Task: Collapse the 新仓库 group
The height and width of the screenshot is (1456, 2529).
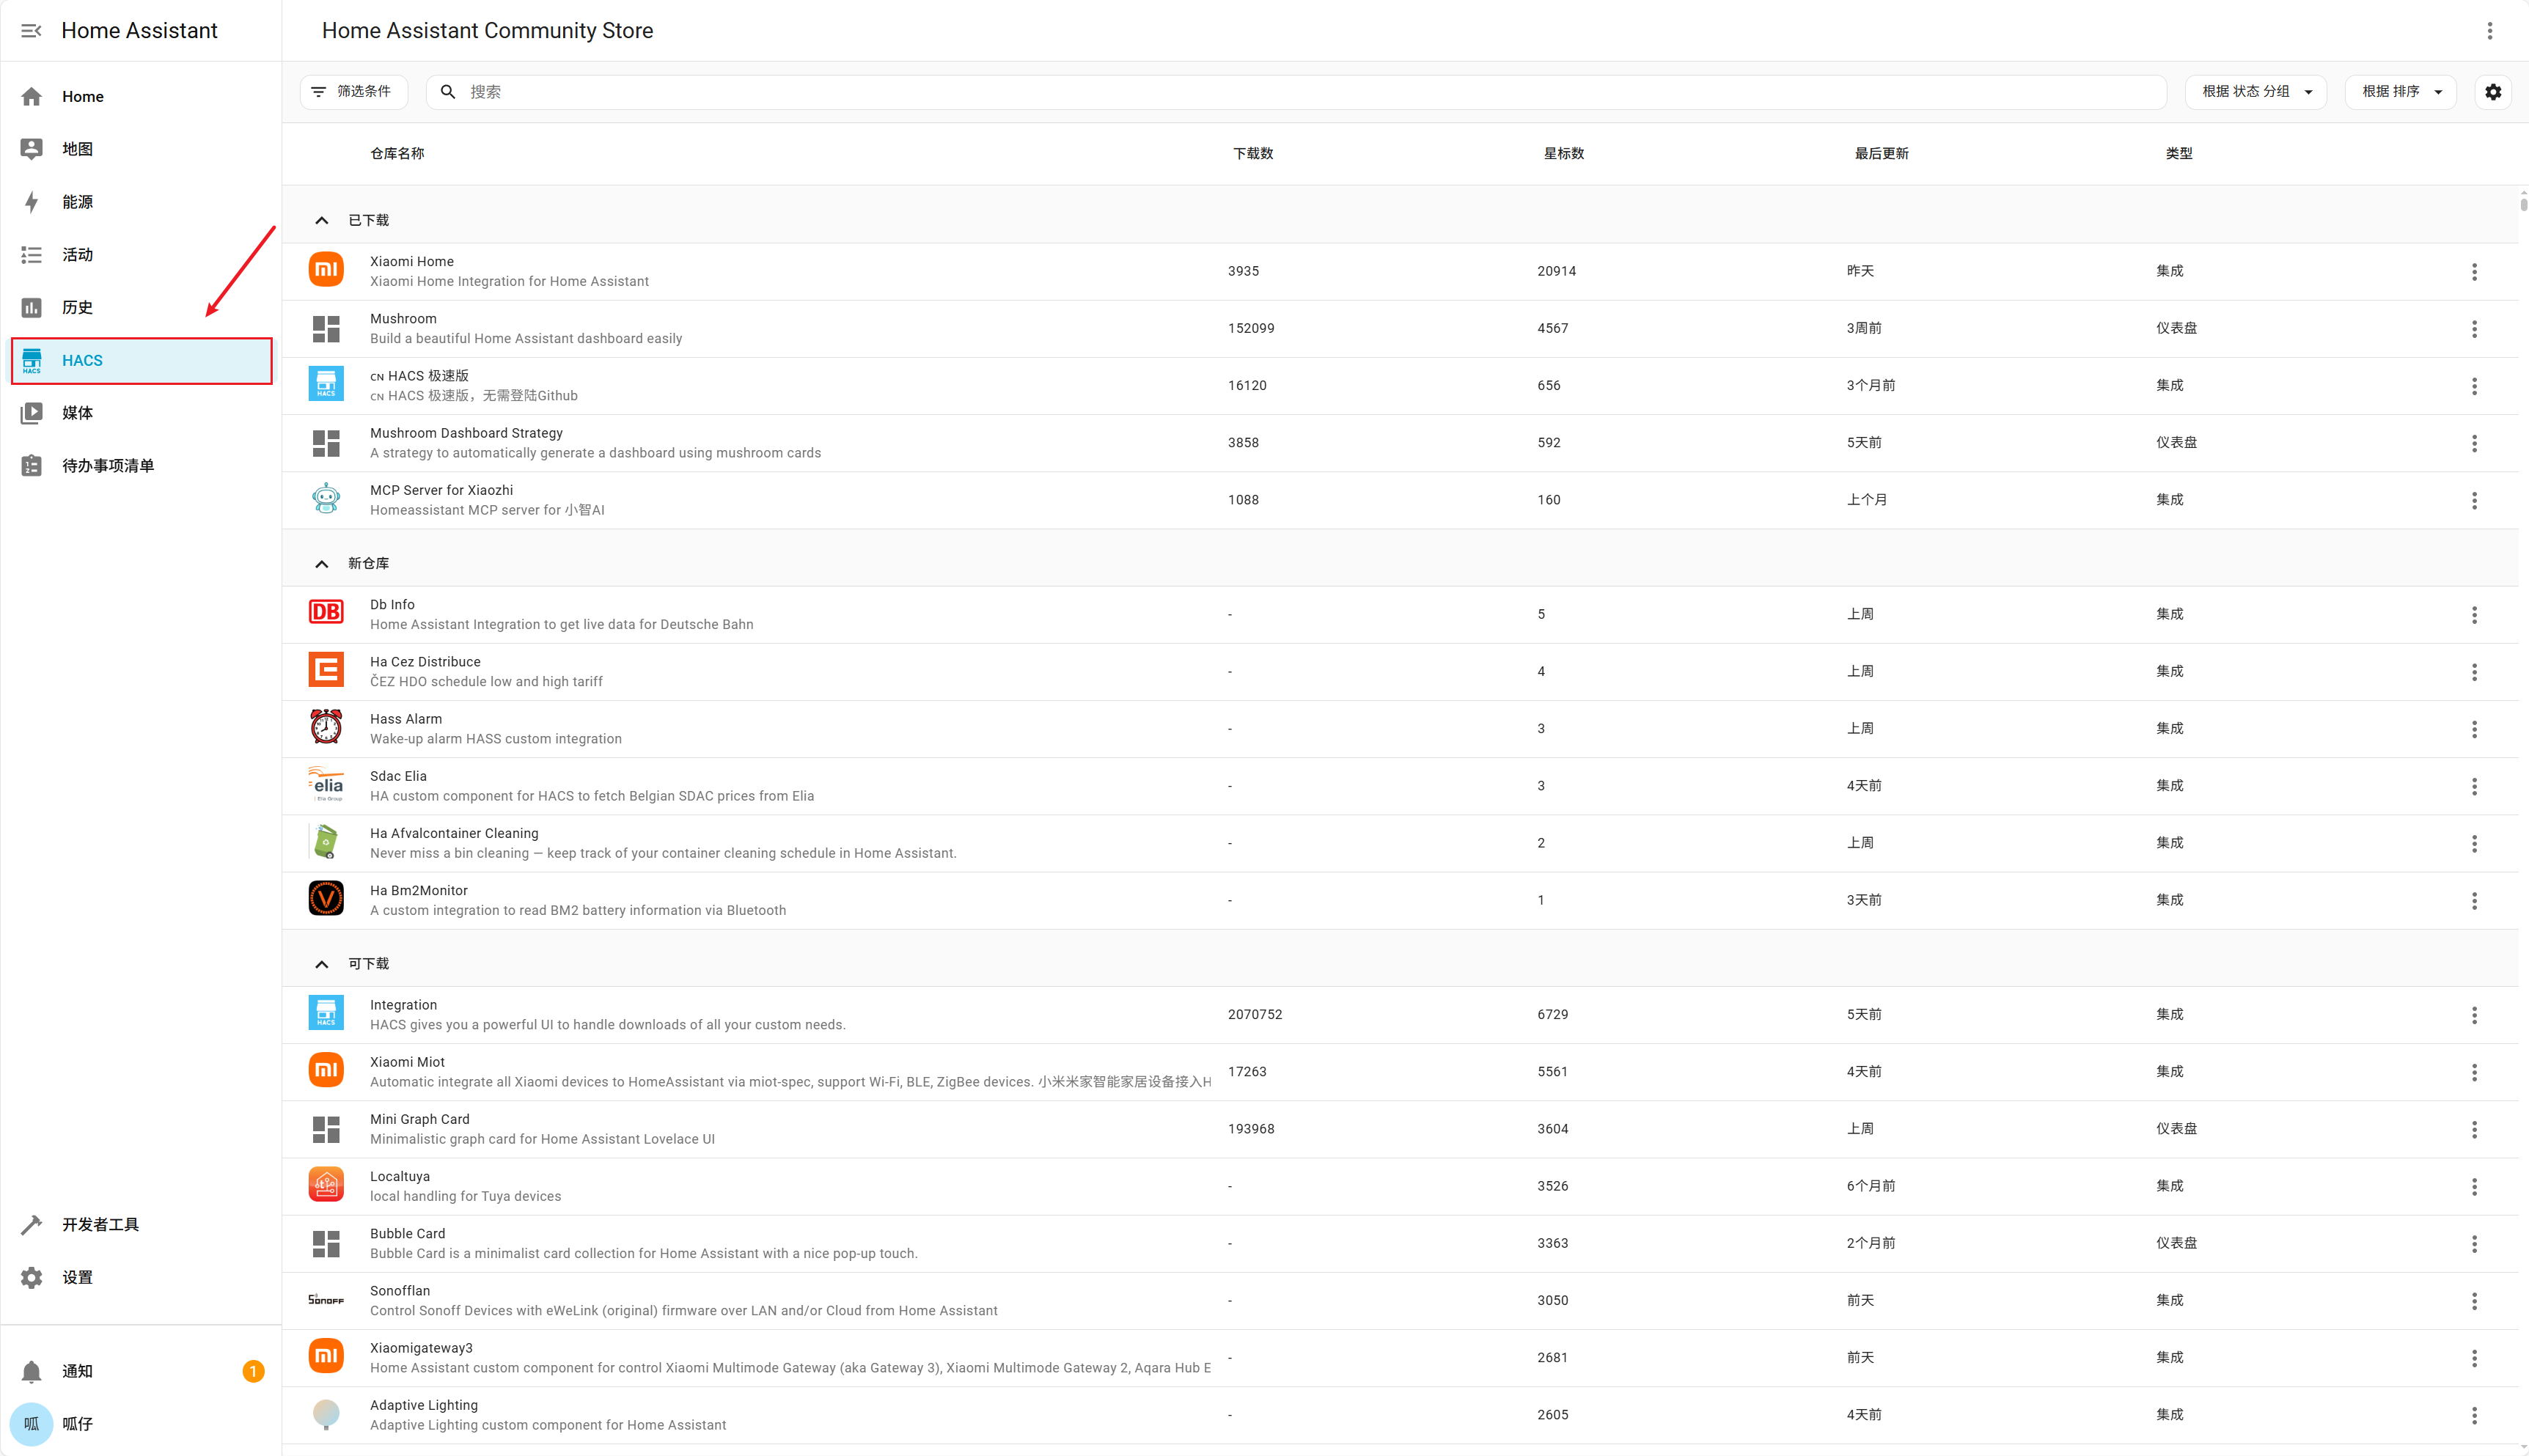Action: point(322,564)
